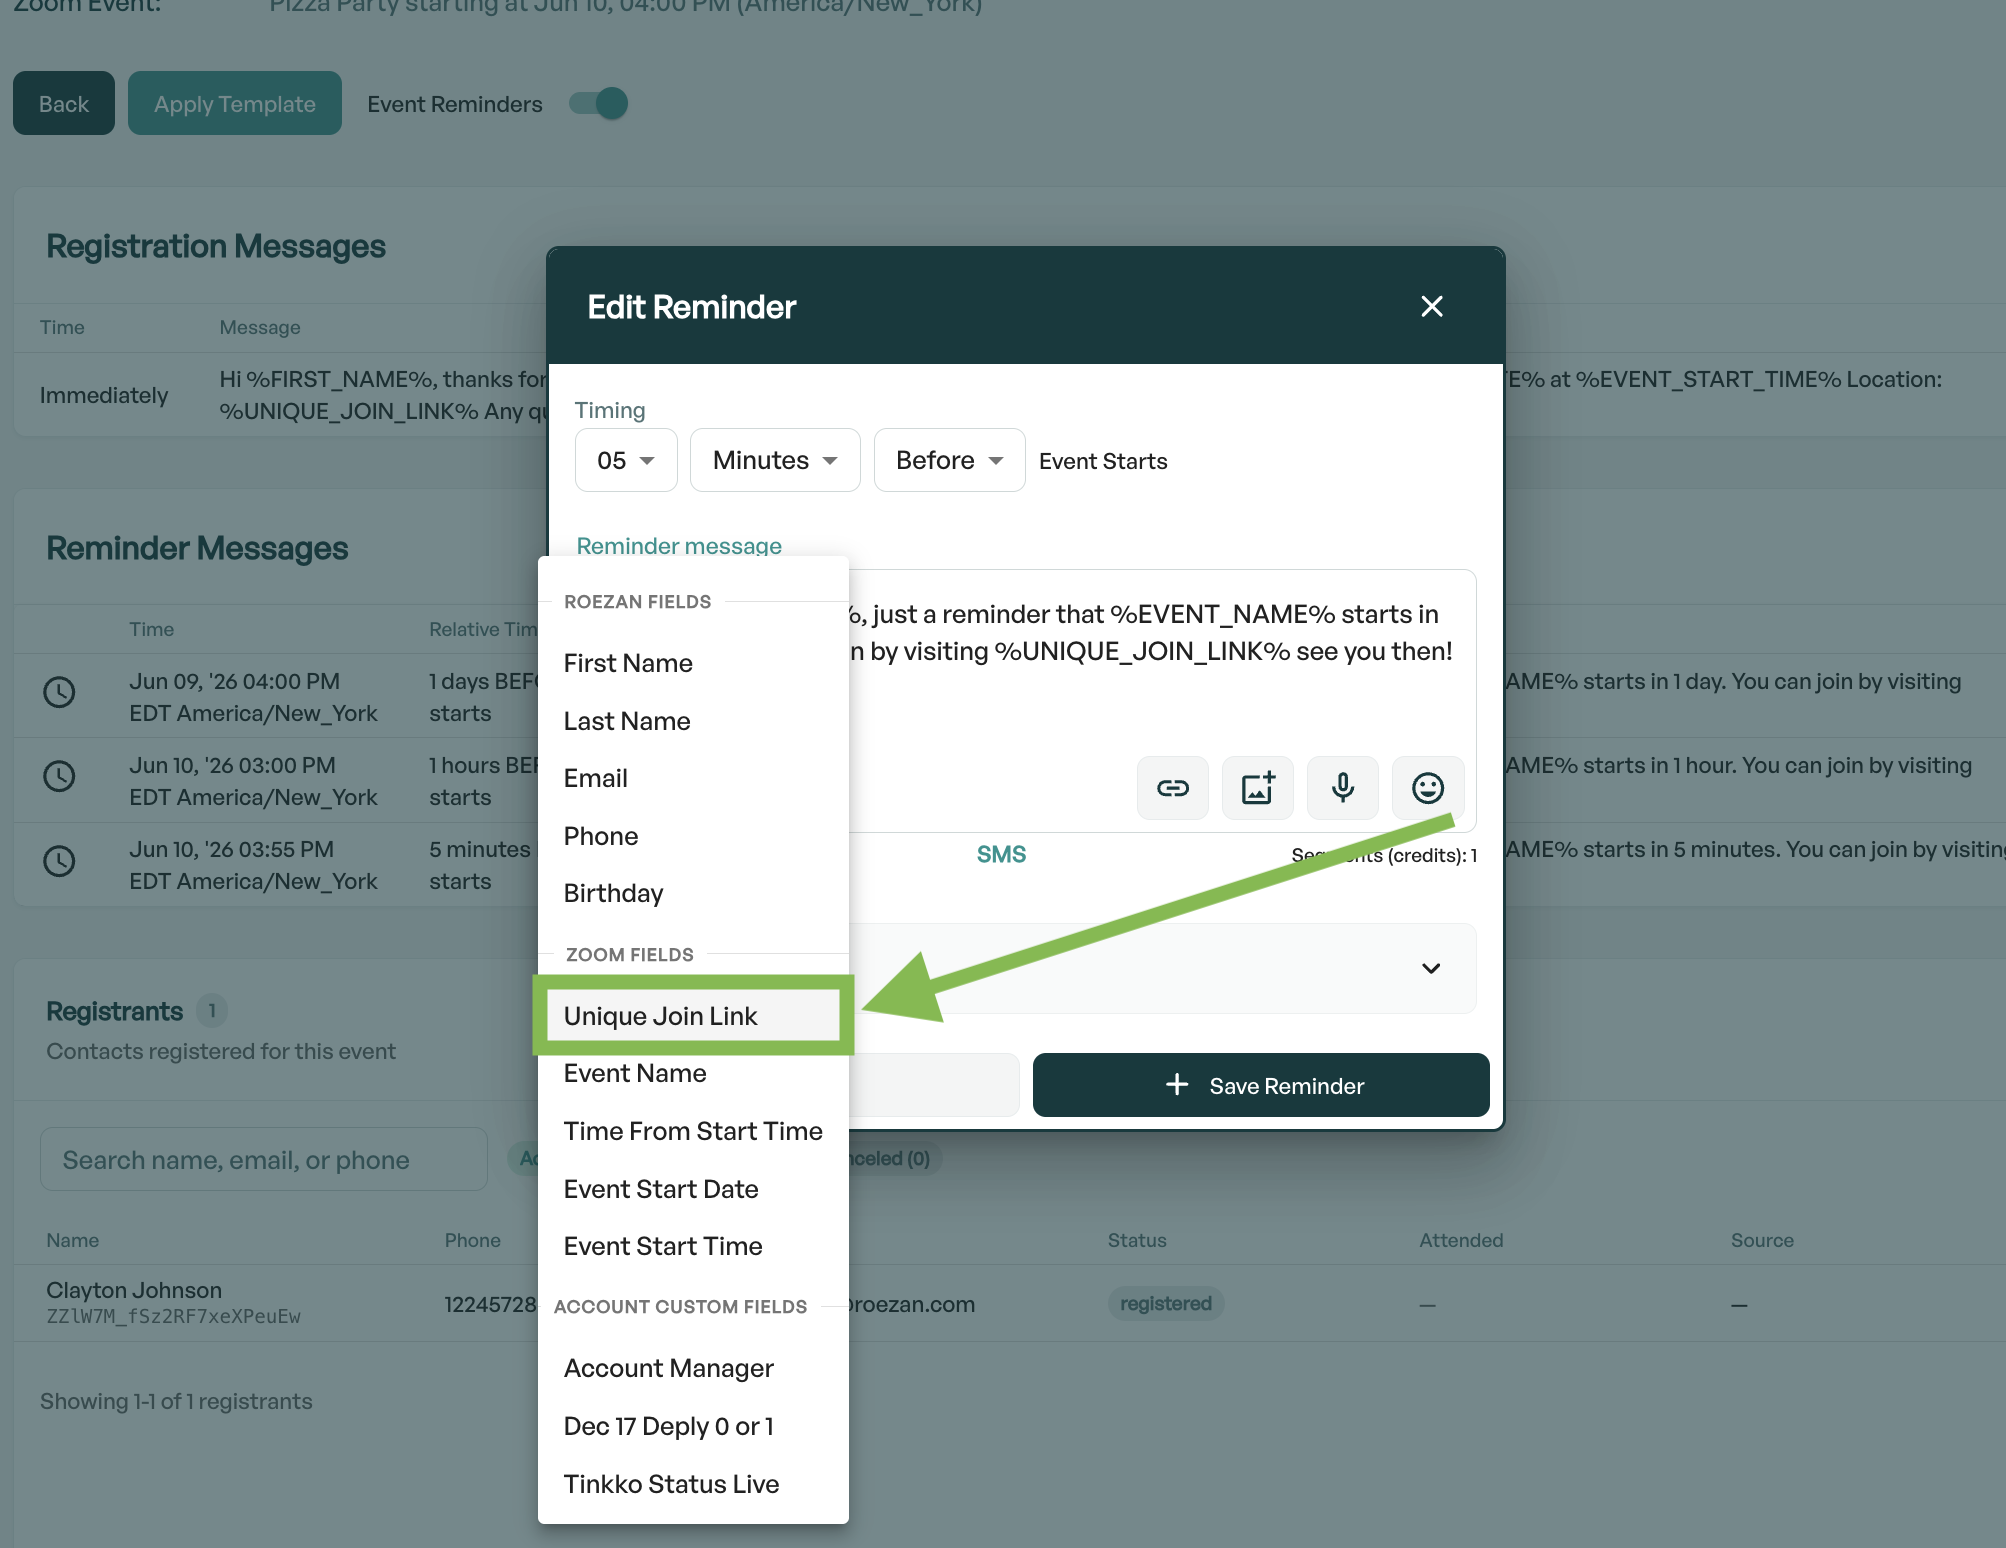Click the Registrants count badge 1
This screenshot has width=2006, height=1548.
(x=212, y=1011)
